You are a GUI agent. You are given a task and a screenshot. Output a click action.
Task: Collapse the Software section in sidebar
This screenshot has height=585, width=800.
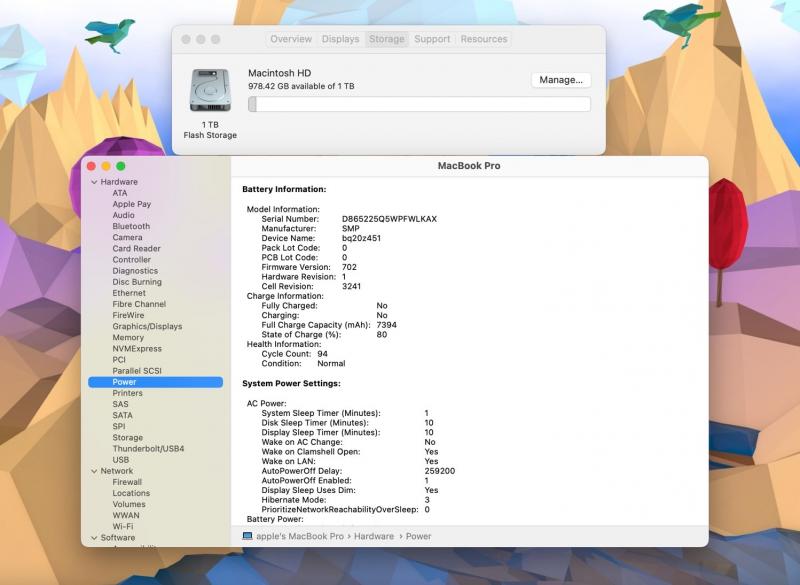coord(94,538)
